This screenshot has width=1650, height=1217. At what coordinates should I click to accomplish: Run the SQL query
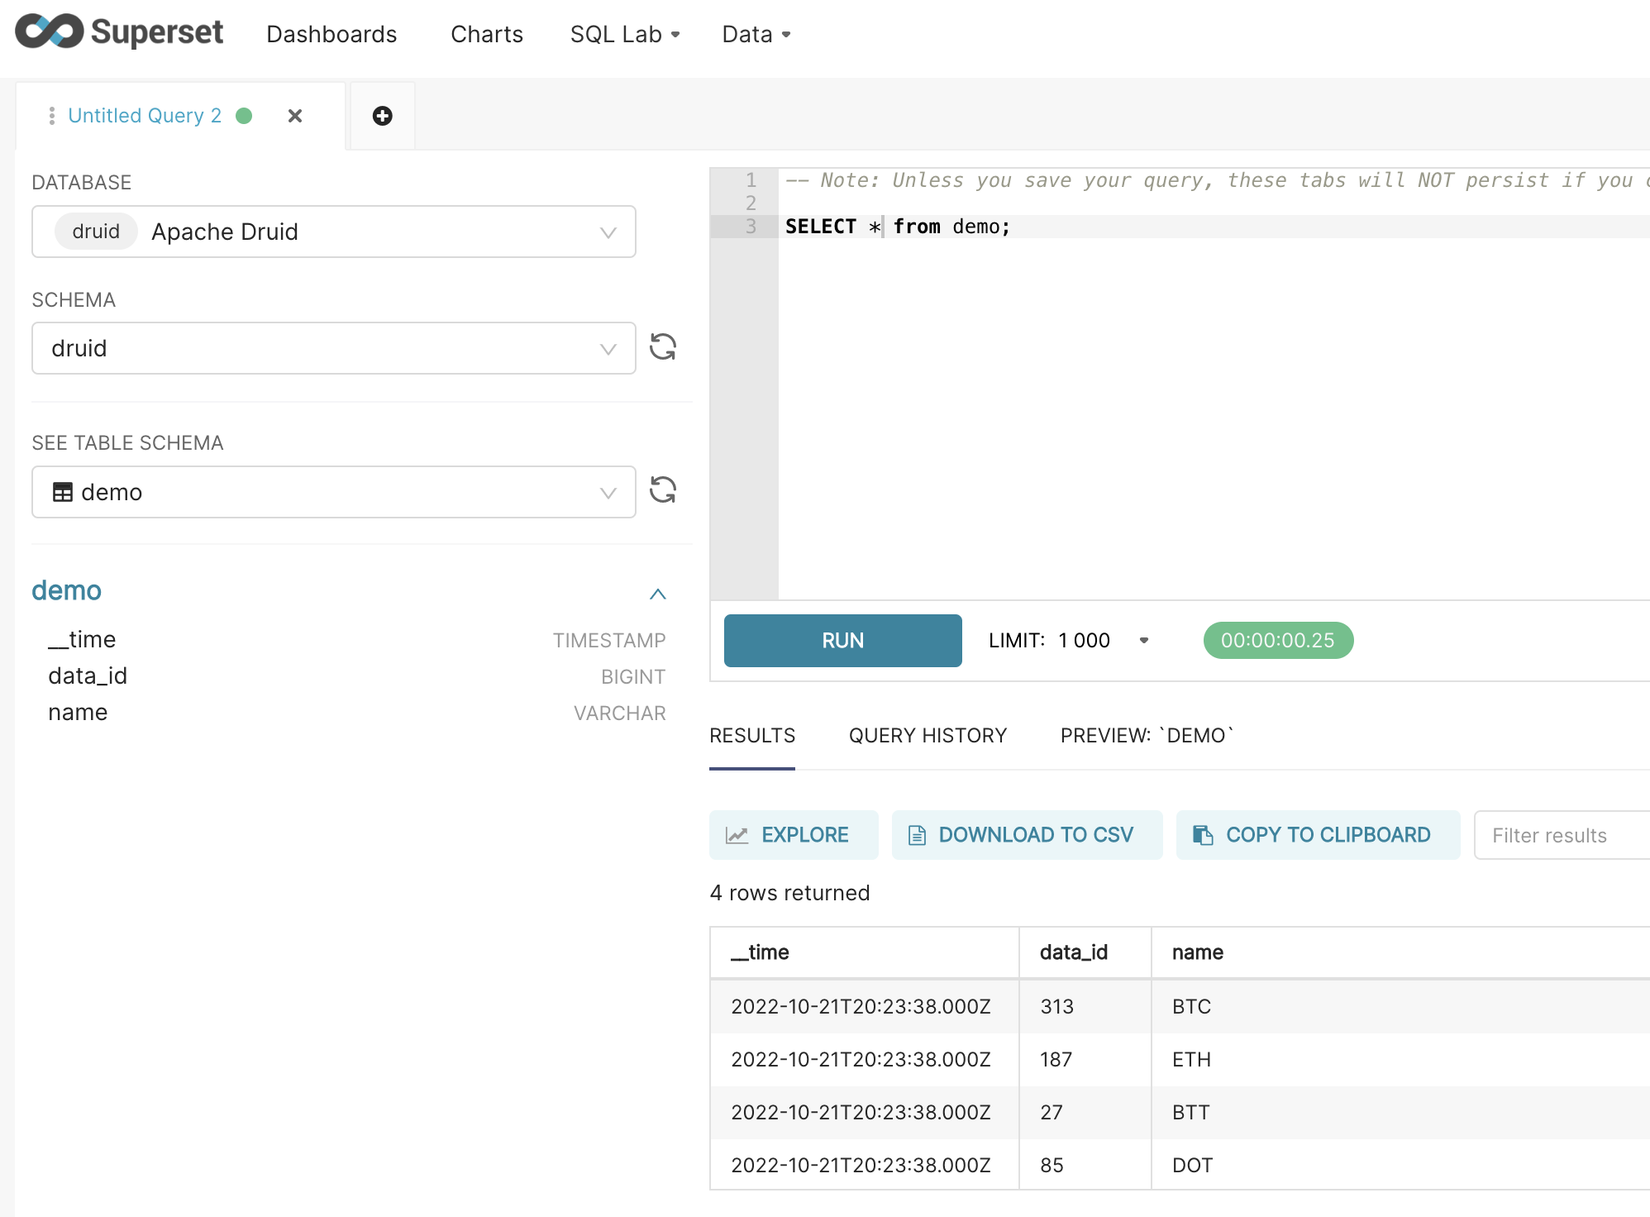tap(843, 641)
